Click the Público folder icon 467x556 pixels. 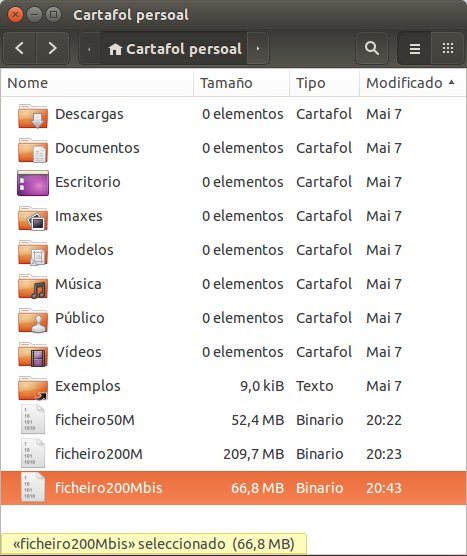33,320
